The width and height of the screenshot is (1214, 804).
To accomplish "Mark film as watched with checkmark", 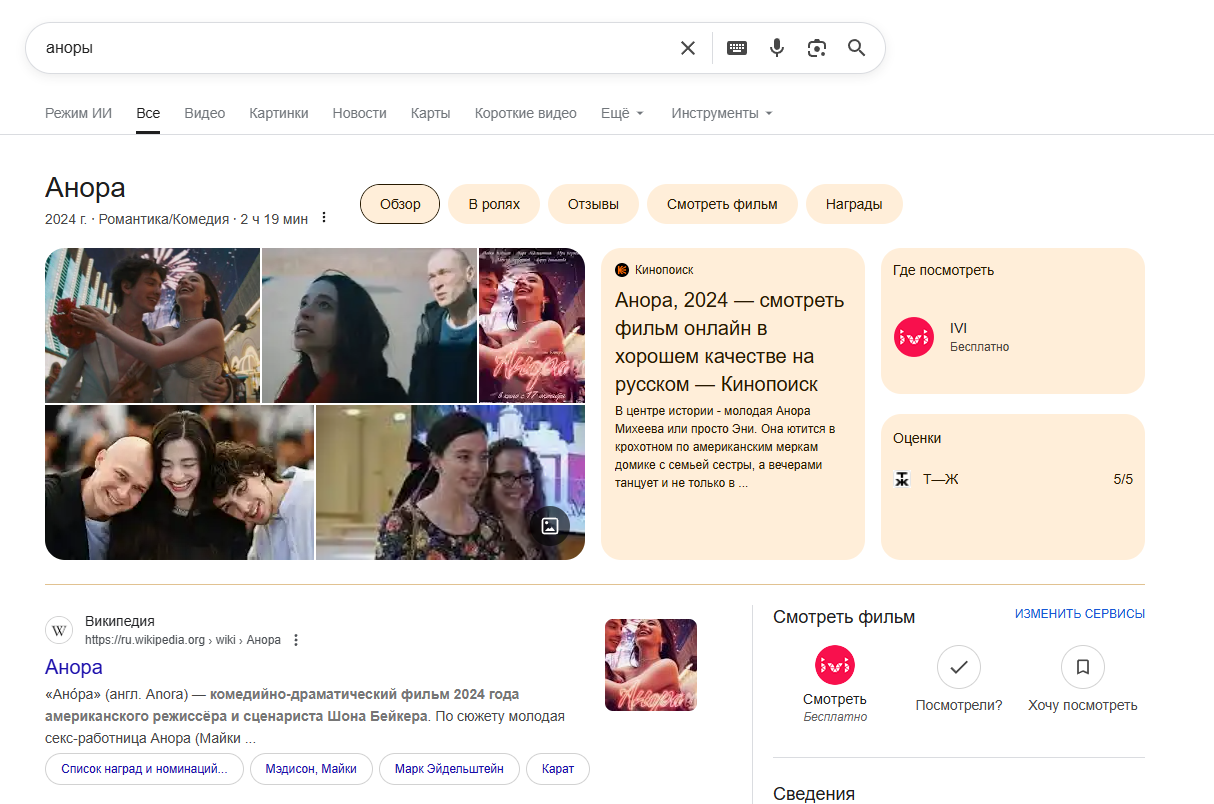I will click(959, 667).
